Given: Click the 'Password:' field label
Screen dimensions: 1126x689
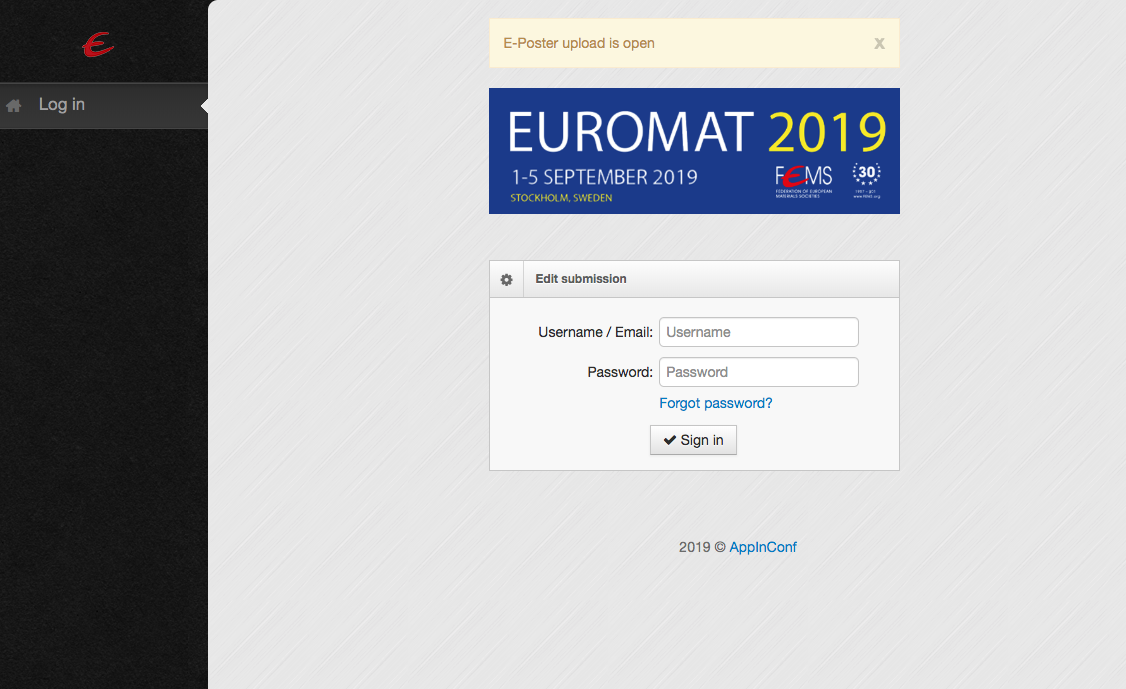Looking at the screenshot, I should pos(620,372).
